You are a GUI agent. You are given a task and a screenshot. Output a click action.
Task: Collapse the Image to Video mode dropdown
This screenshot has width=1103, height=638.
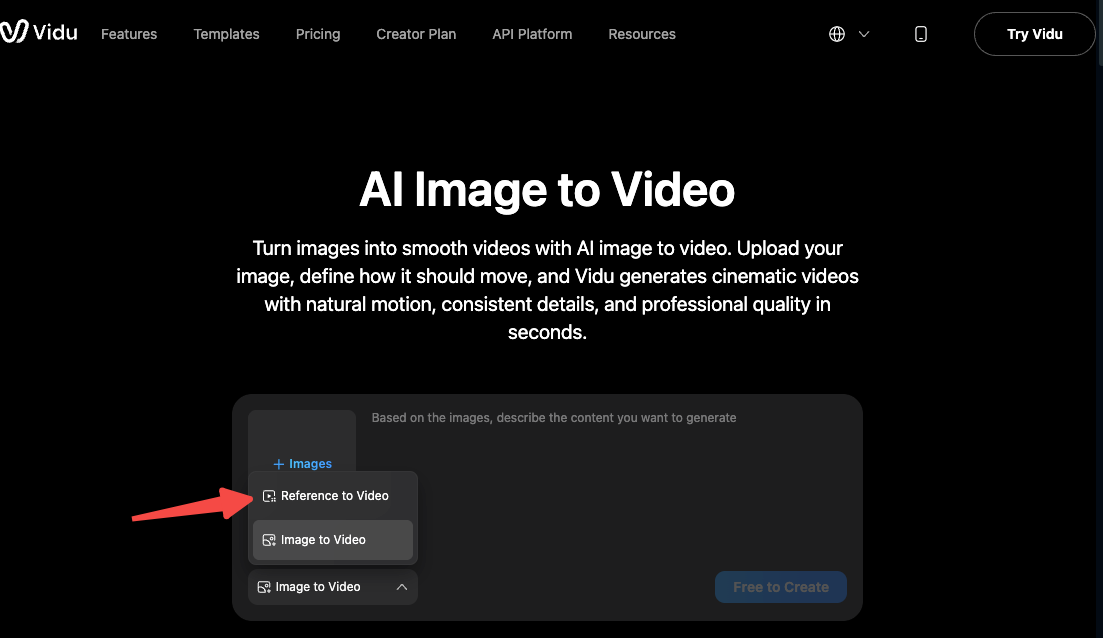tap(333, 587)
